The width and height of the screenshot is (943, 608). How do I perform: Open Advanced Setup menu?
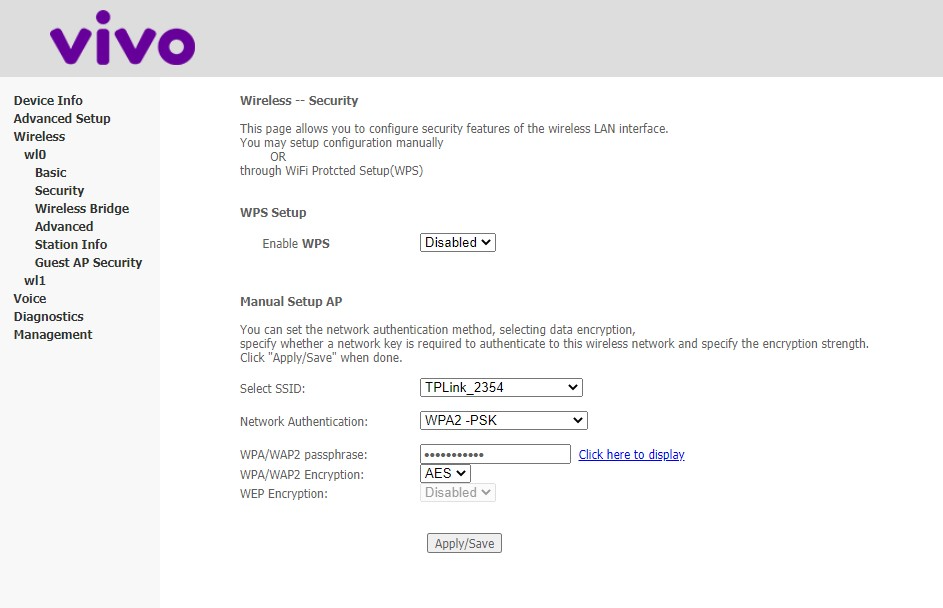[62, 118]
